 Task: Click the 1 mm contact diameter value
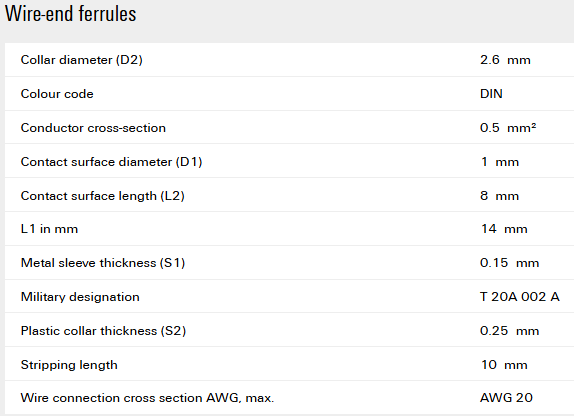click(x=500, y=162)
